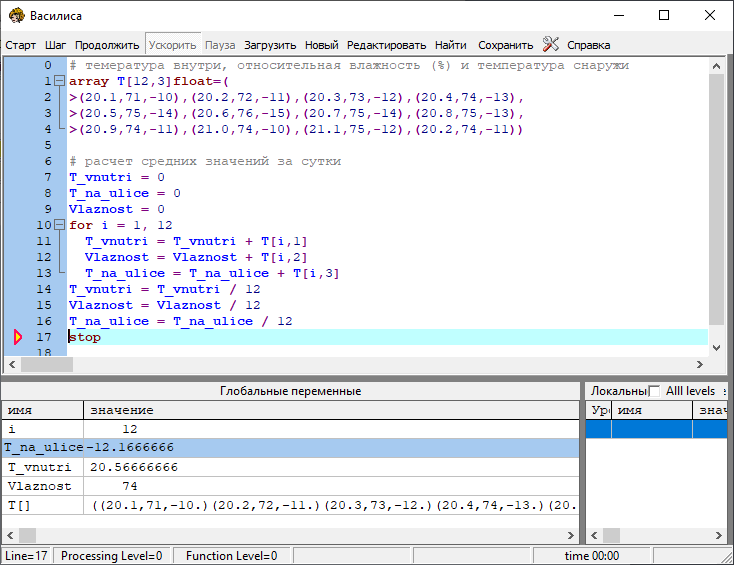Click Продолжить in the toolbar
The width and height of the screenshot is (734, 565).
pyautogui.click(x=107, y=45)
